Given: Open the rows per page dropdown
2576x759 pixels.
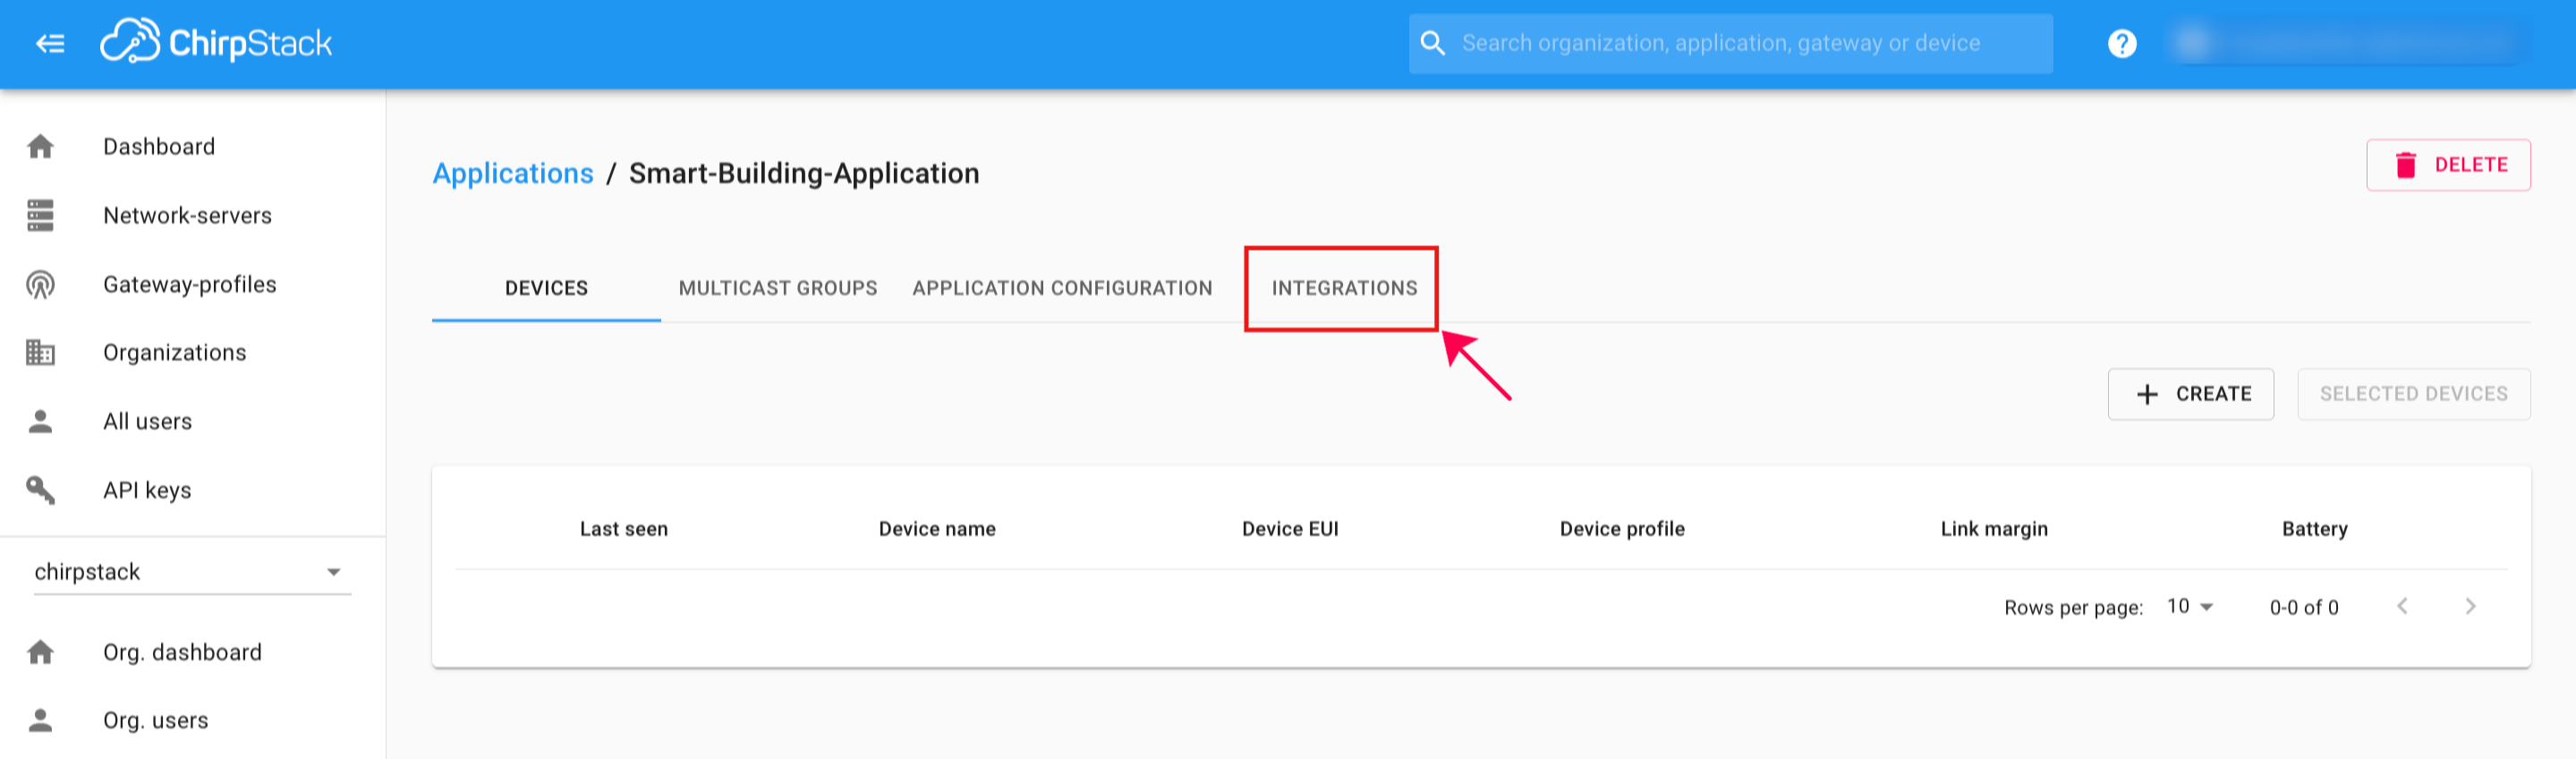Looking at the screenshot, I should click(x=2190, y=607).
